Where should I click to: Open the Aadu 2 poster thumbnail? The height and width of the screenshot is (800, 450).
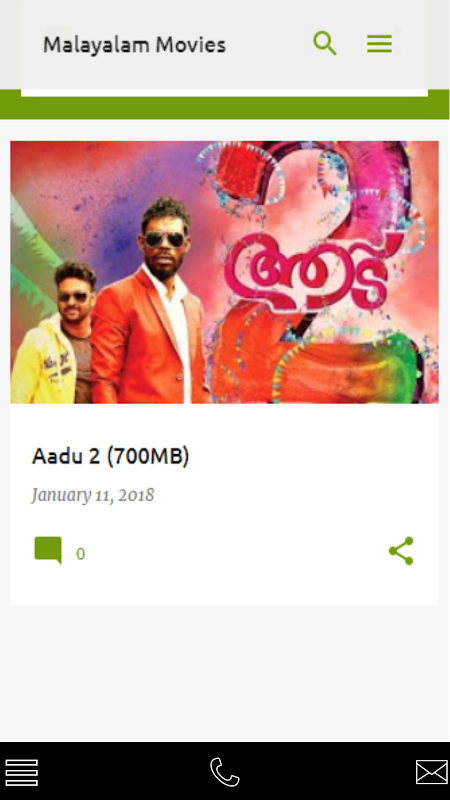(224, 272)
